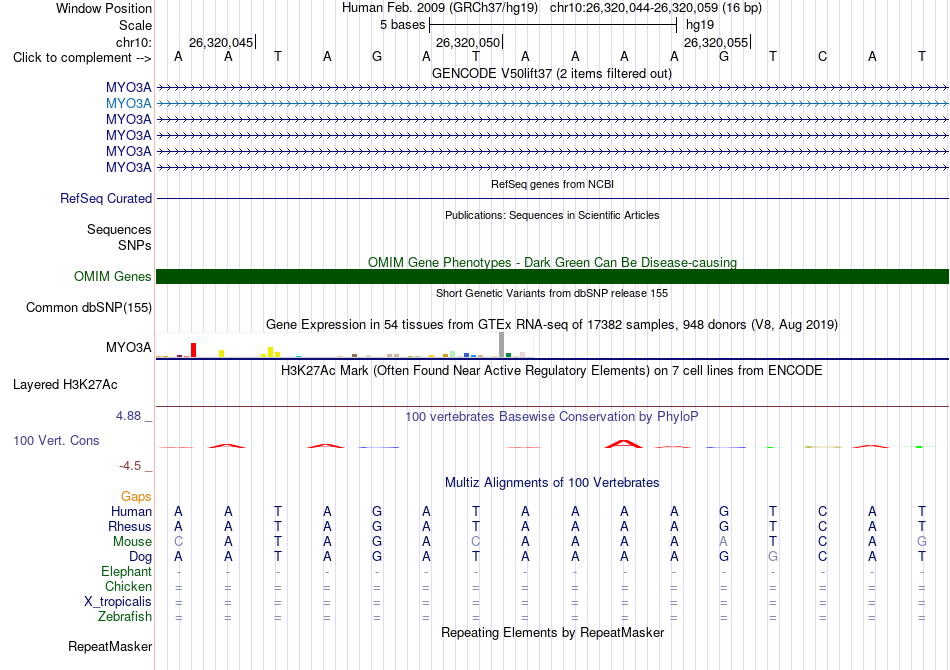Click 'Multiz Alignments of 100 Vertebrates' title
Viewport: 950px width, 670px height.
552,483
